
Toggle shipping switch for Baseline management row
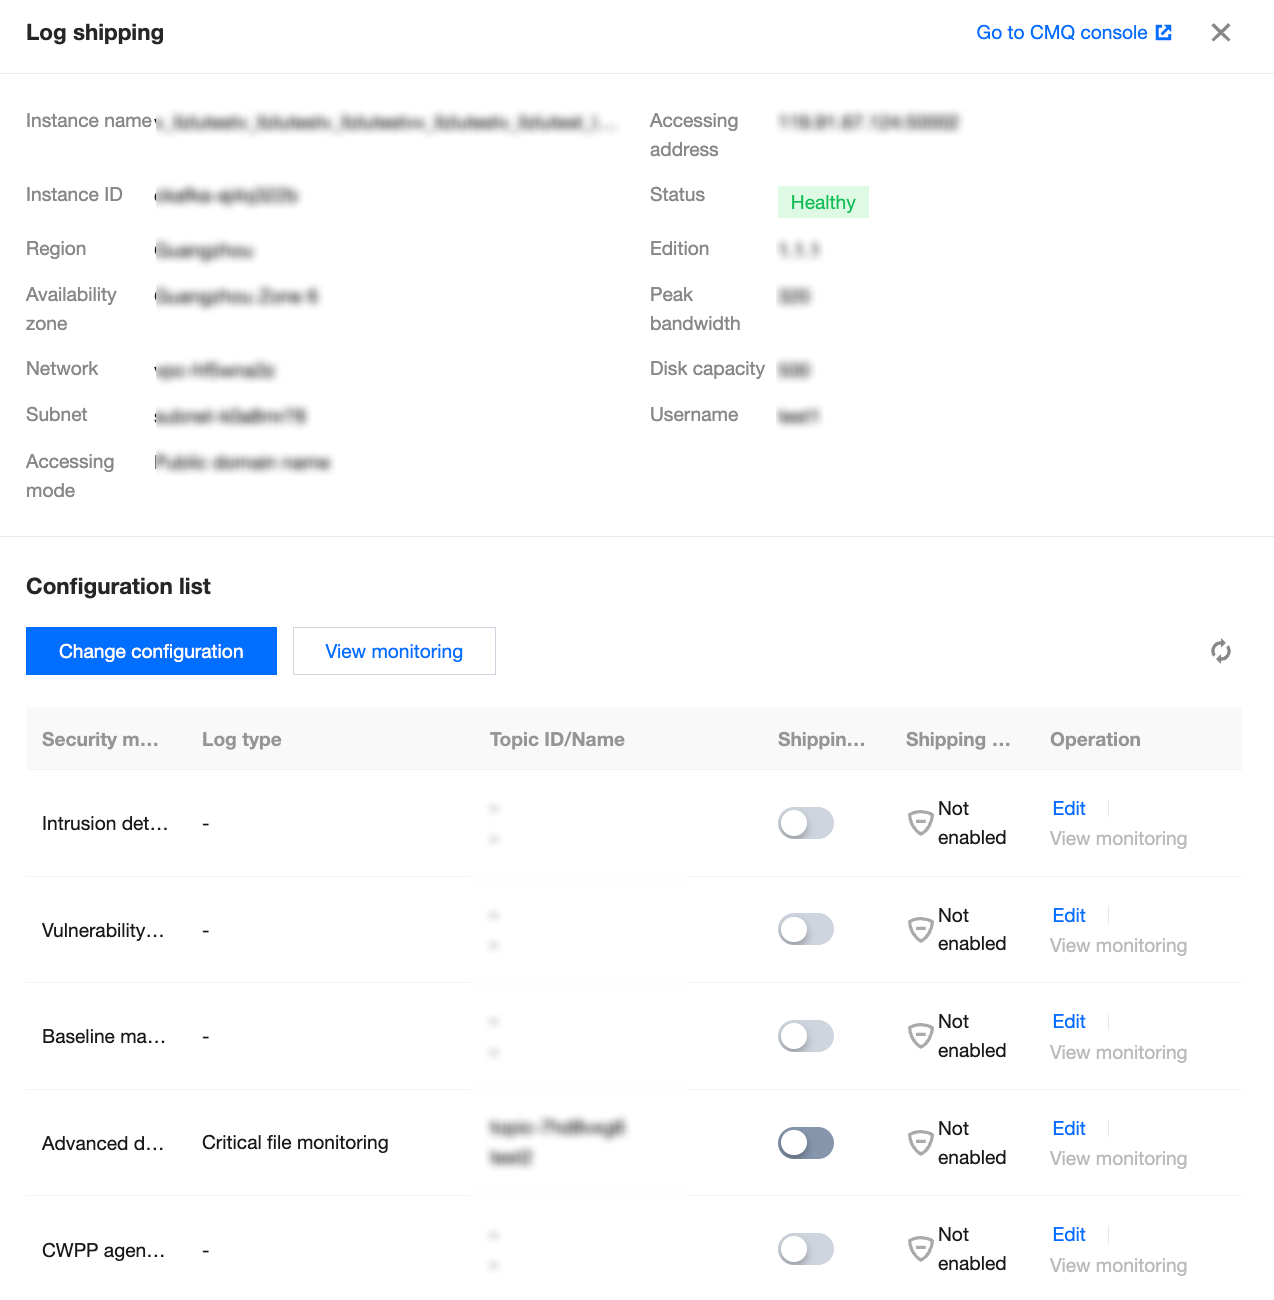point(805,1036)
